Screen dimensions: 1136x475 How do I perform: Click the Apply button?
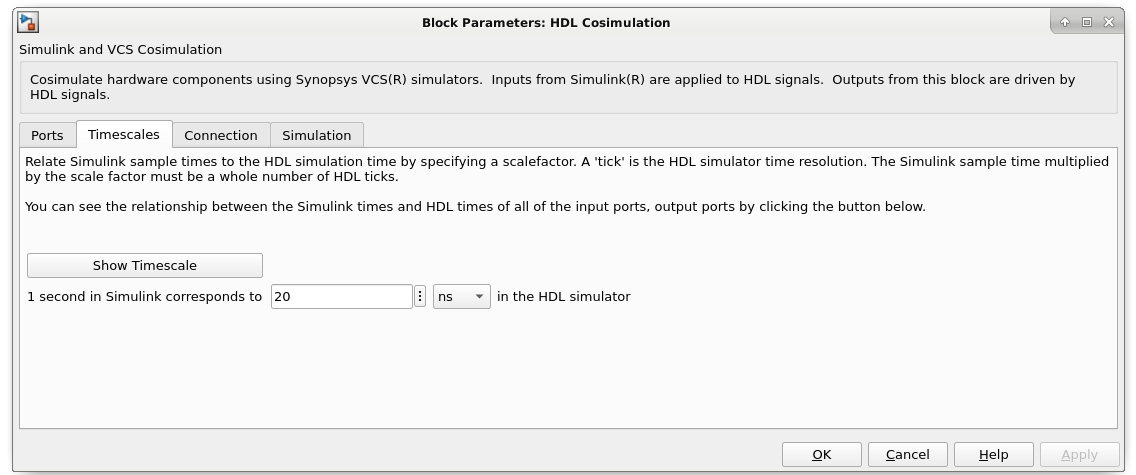point(1079,455)
